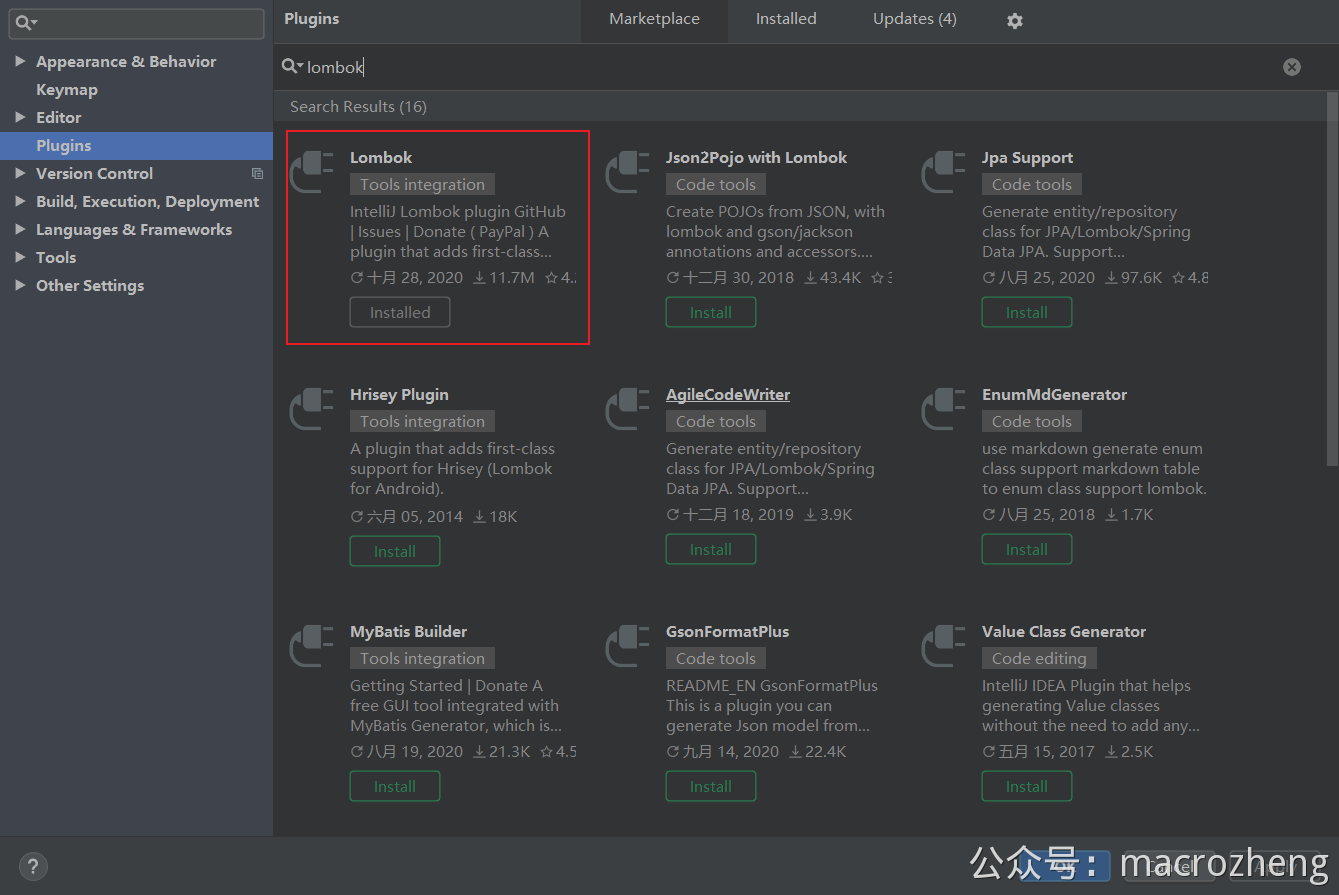Screen dimensions: 1339x895
Task: Click the EnumMdGenerator plugin icon
Action: pos(943,408)
